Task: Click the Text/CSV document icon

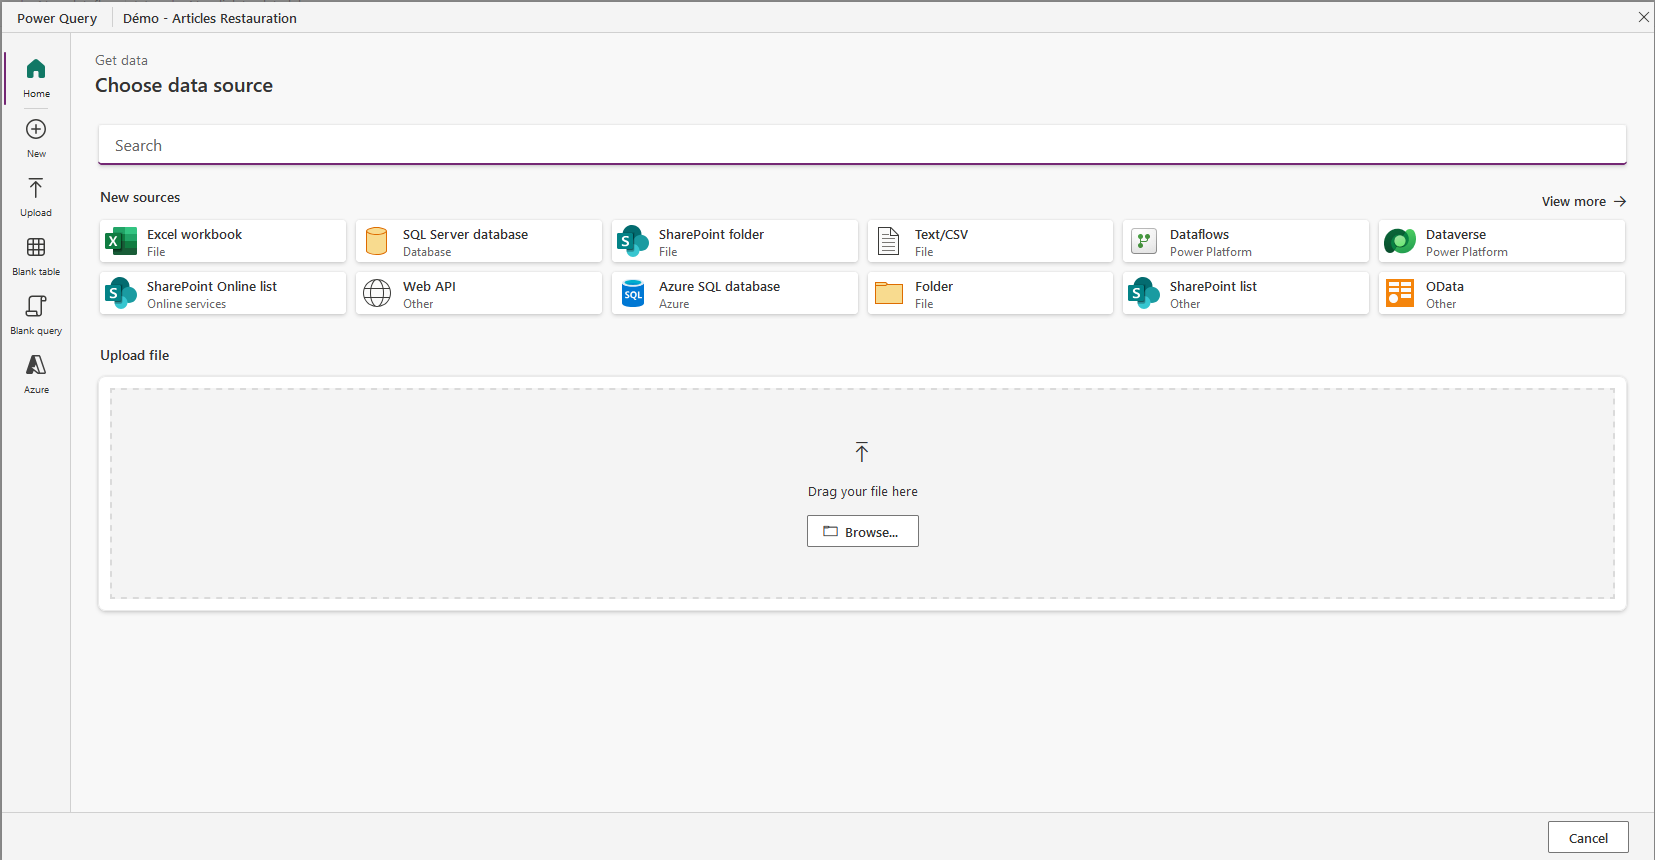Action: [889, 241]
